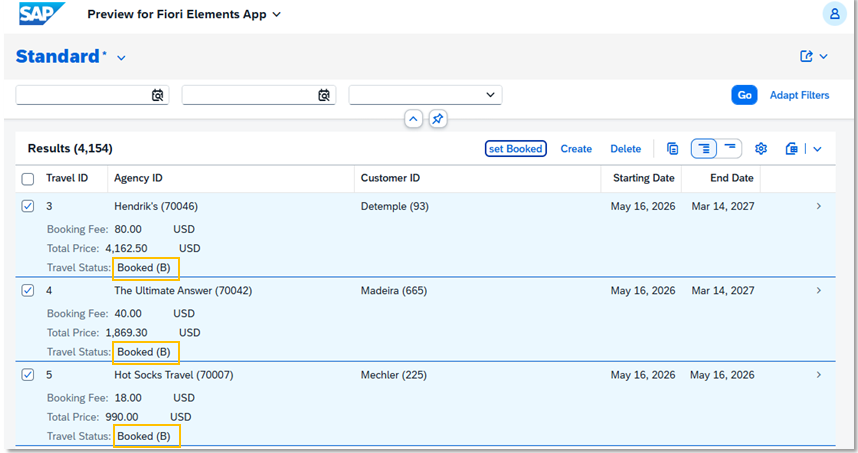
Task: Click the Create button
Action: coord(576,149)
